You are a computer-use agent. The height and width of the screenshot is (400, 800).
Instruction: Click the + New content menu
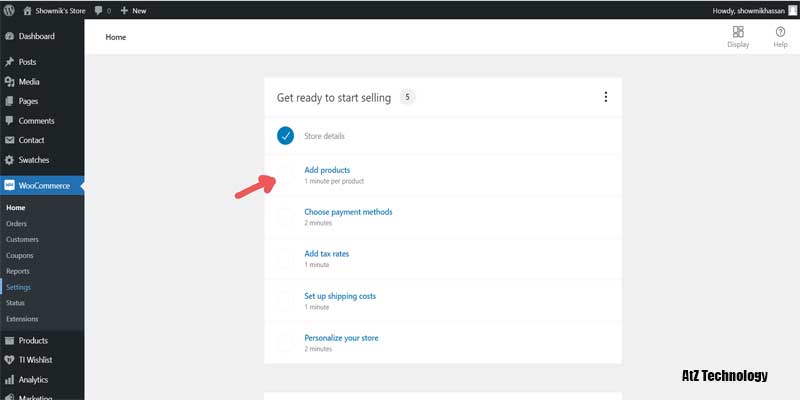132,10
